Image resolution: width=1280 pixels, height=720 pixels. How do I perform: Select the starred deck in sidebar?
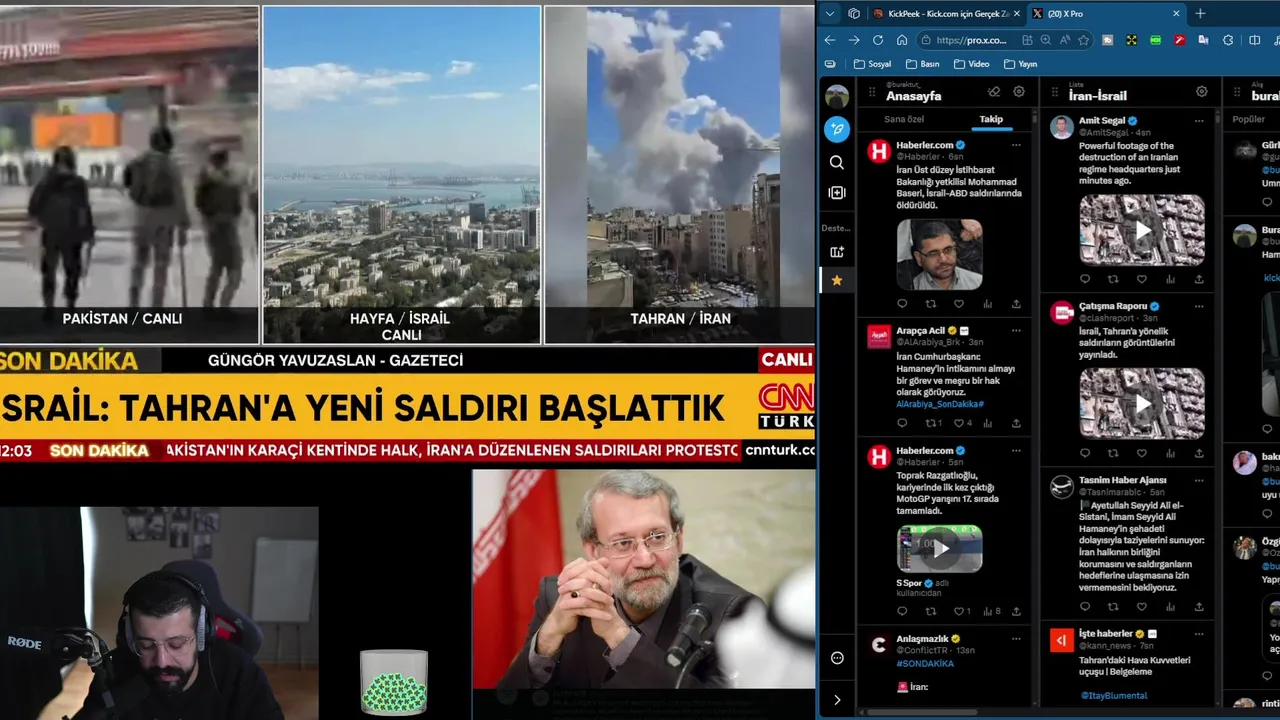[837, 281]
